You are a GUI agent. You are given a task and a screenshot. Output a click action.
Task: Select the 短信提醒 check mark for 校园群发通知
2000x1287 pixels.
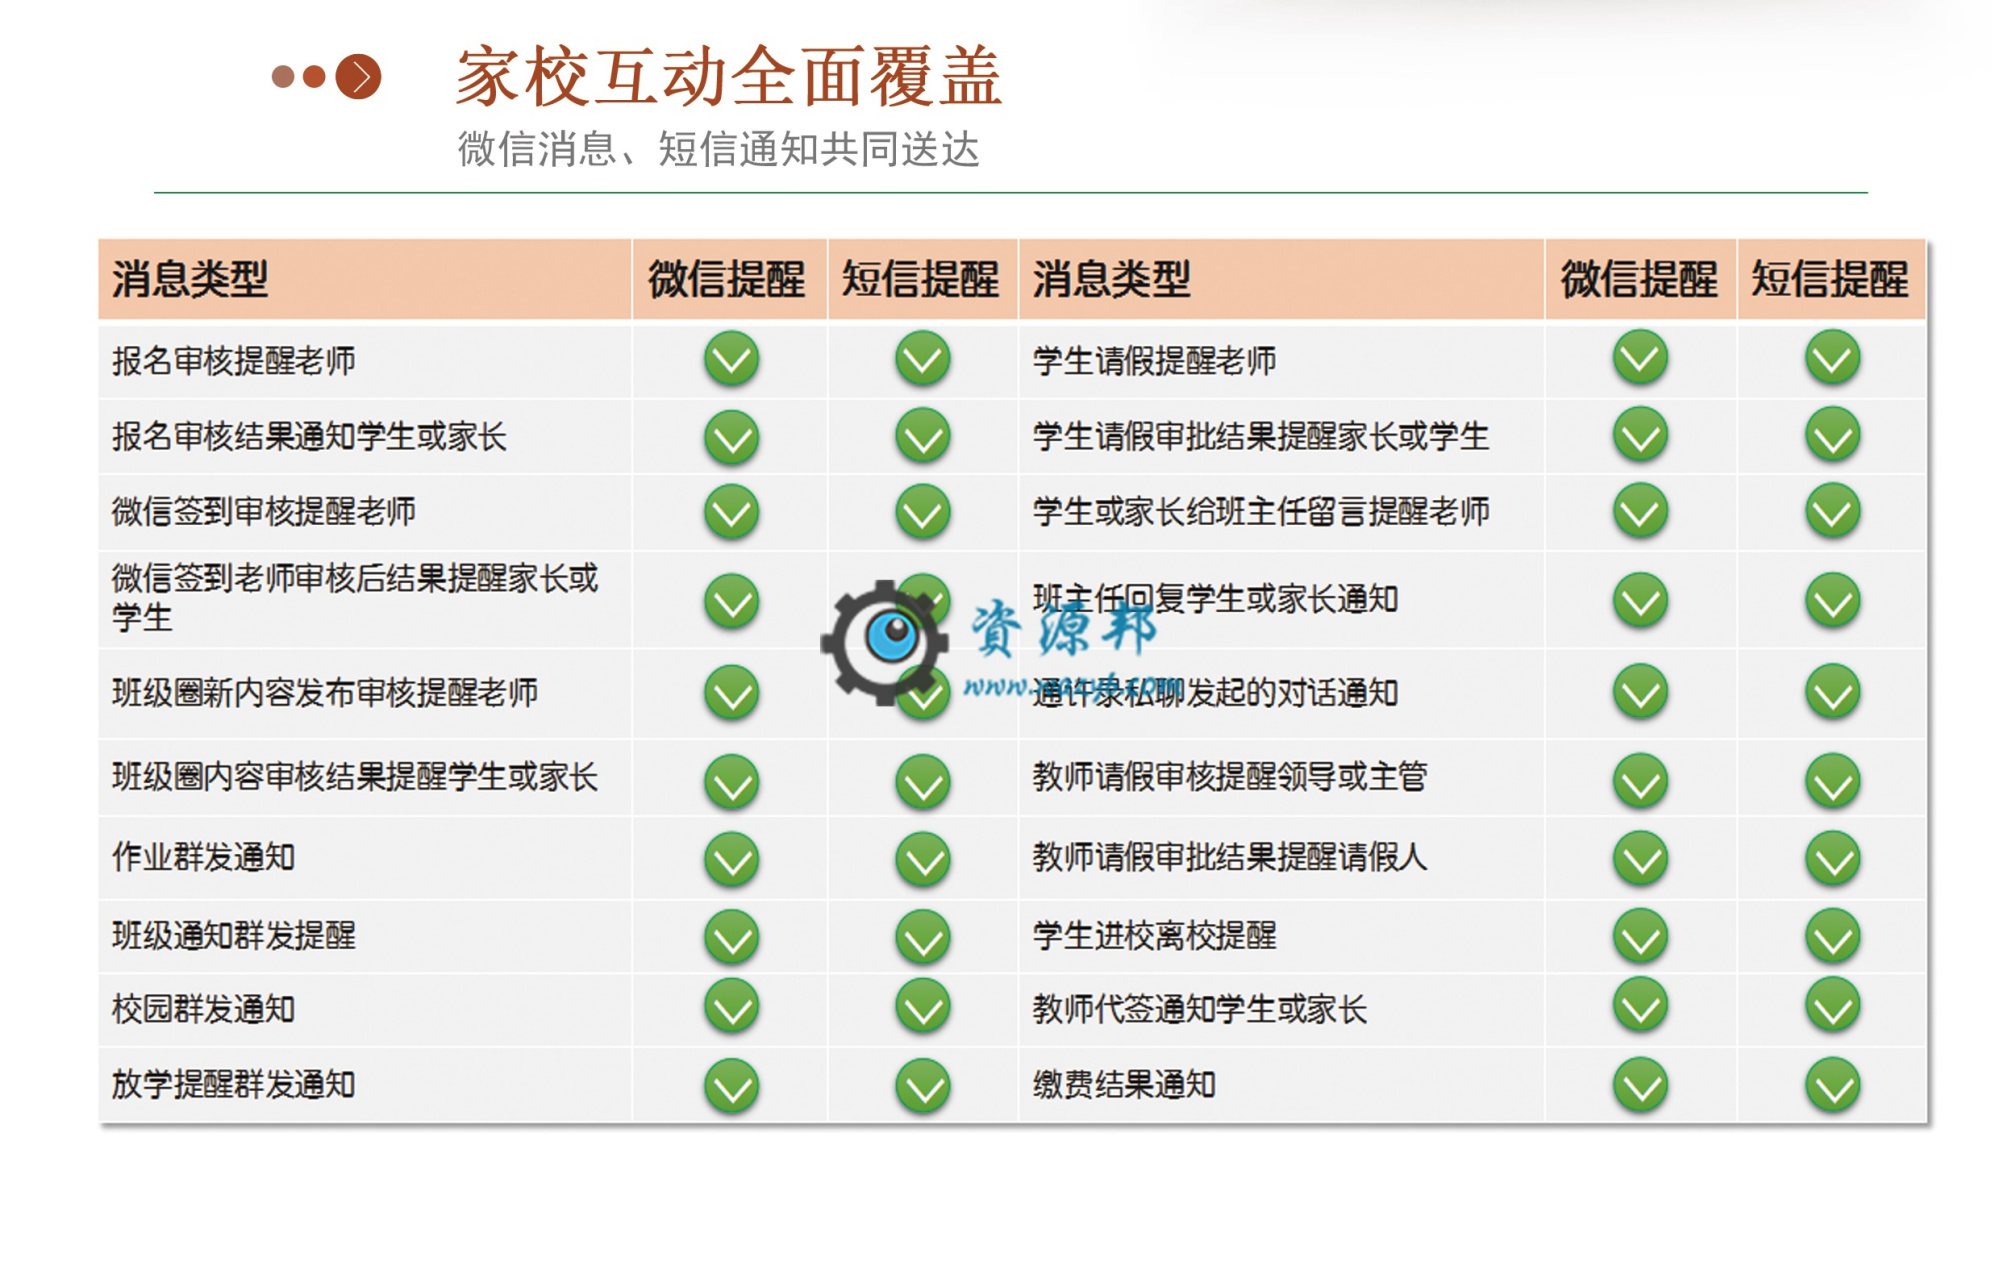pos(923,1007)
